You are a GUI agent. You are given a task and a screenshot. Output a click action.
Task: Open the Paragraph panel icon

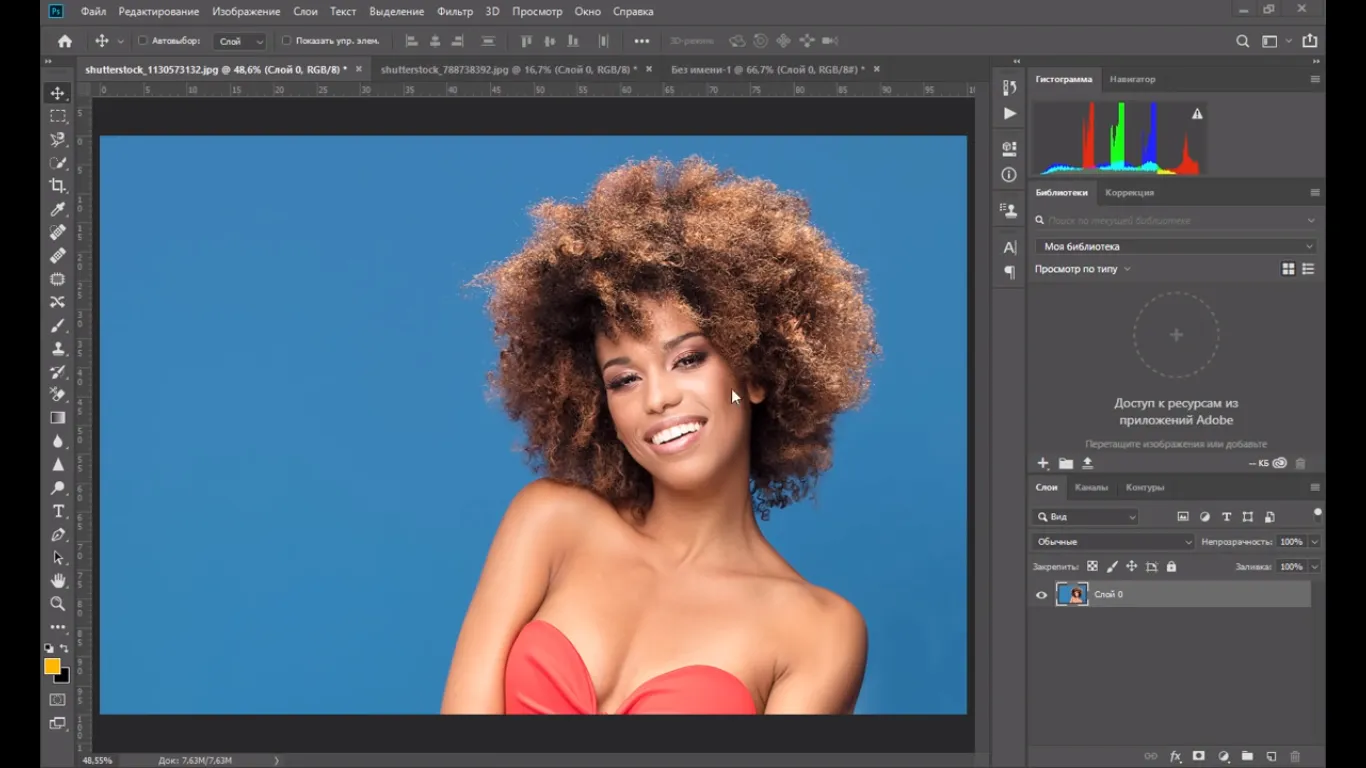point(1009,272)
